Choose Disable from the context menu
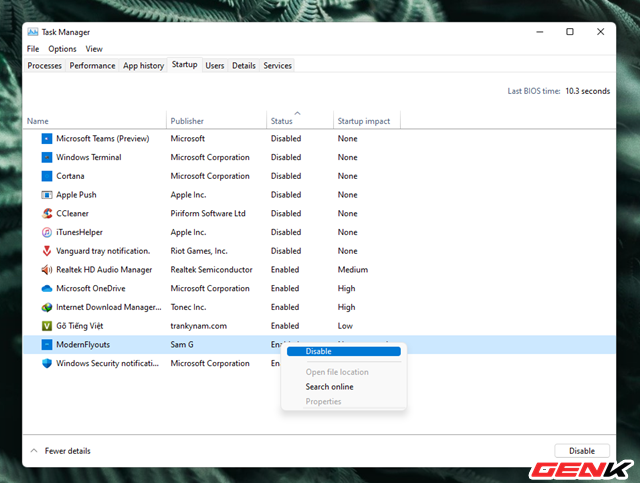The height and width of the screenshot is (483, 640). click(319, 351)
